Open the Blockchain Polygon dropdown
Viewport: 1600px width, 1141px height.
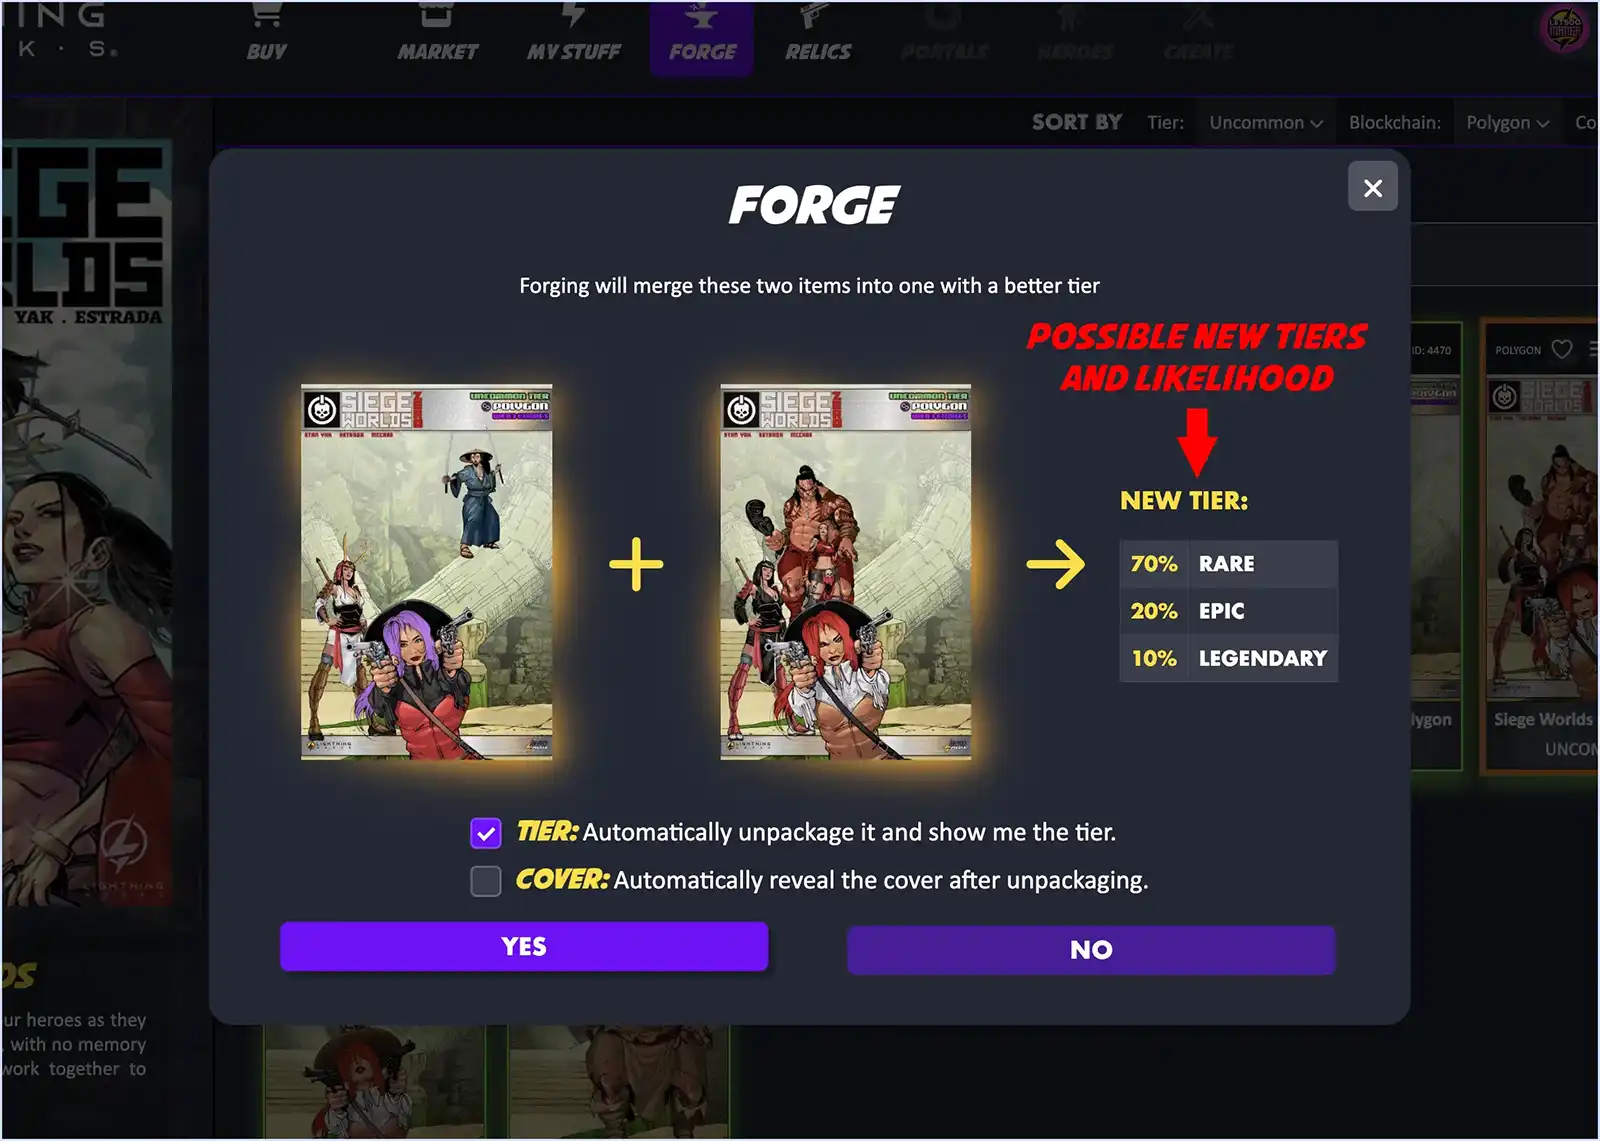click(1507, 122)
